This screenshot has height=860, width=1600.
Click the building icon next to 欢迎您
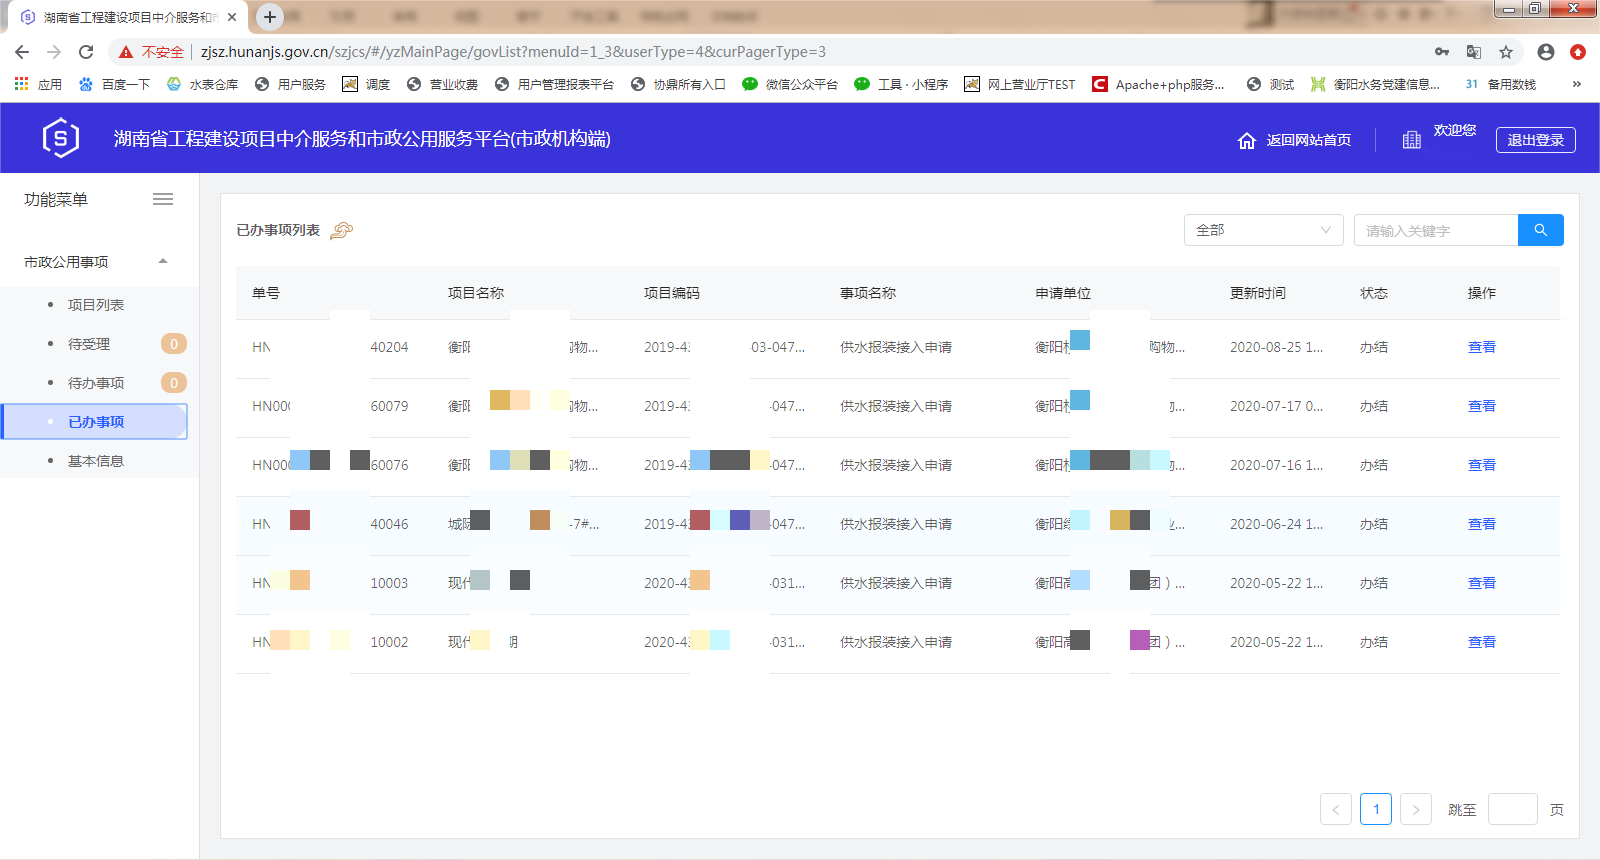click(1411, 140)
